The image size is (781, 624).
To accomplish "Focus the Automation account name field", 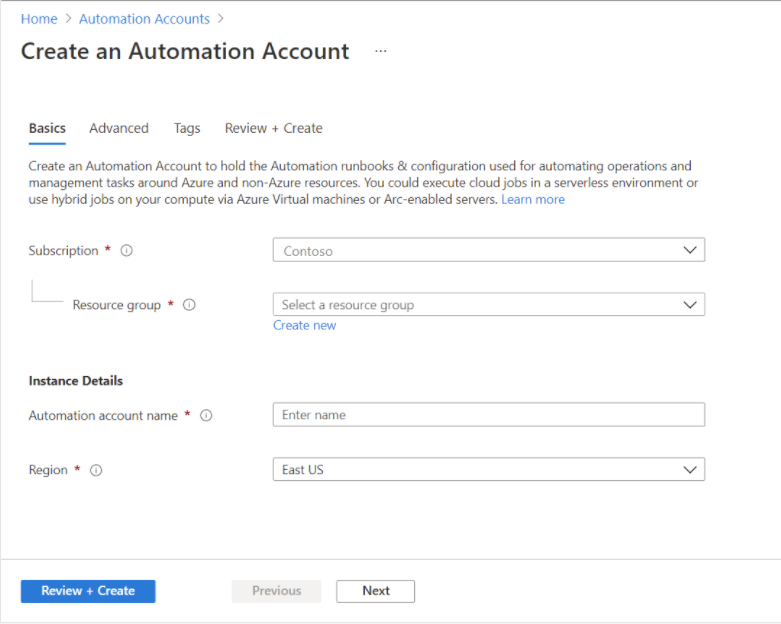I will click(x=488, y=415).
